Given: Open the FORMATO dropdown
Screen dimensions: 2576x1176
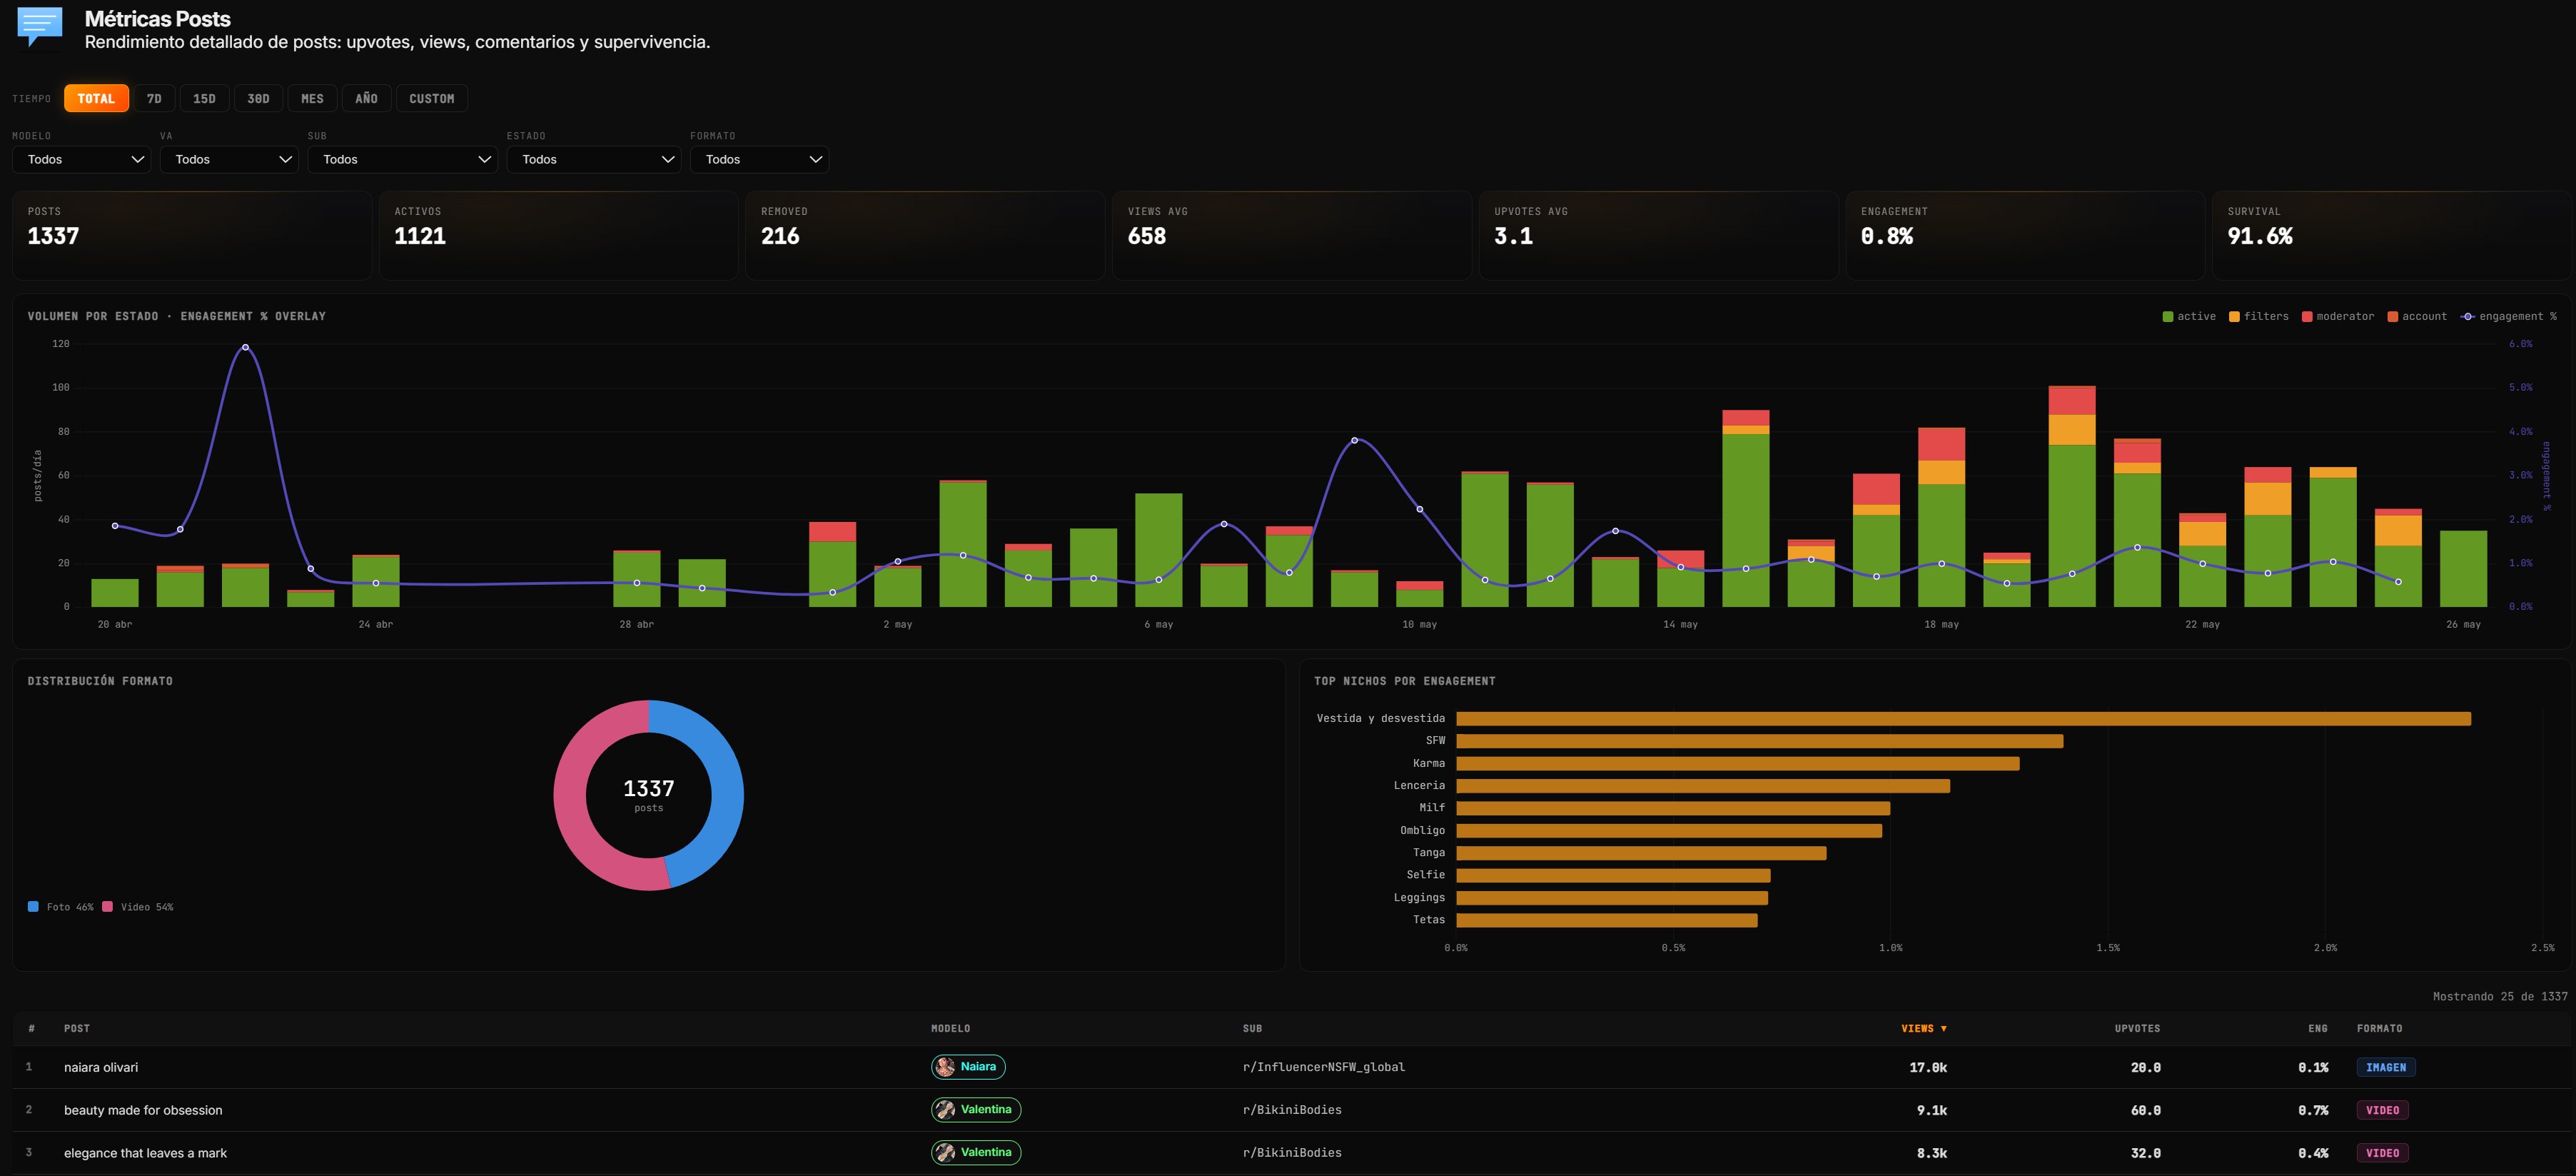Looking at the screenshot, I should pyautogui.click(x=759, y=159).
